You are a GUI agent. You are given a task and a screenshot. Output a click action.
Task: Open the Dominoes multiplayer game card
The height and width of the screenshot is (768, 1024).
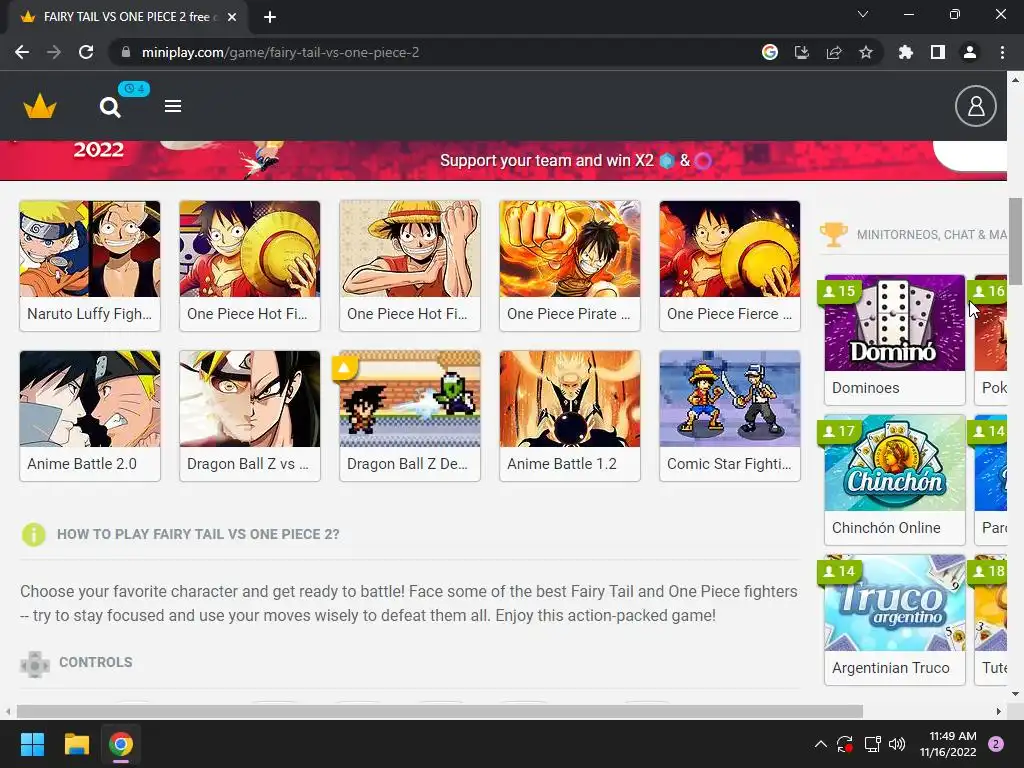point(895,340)
